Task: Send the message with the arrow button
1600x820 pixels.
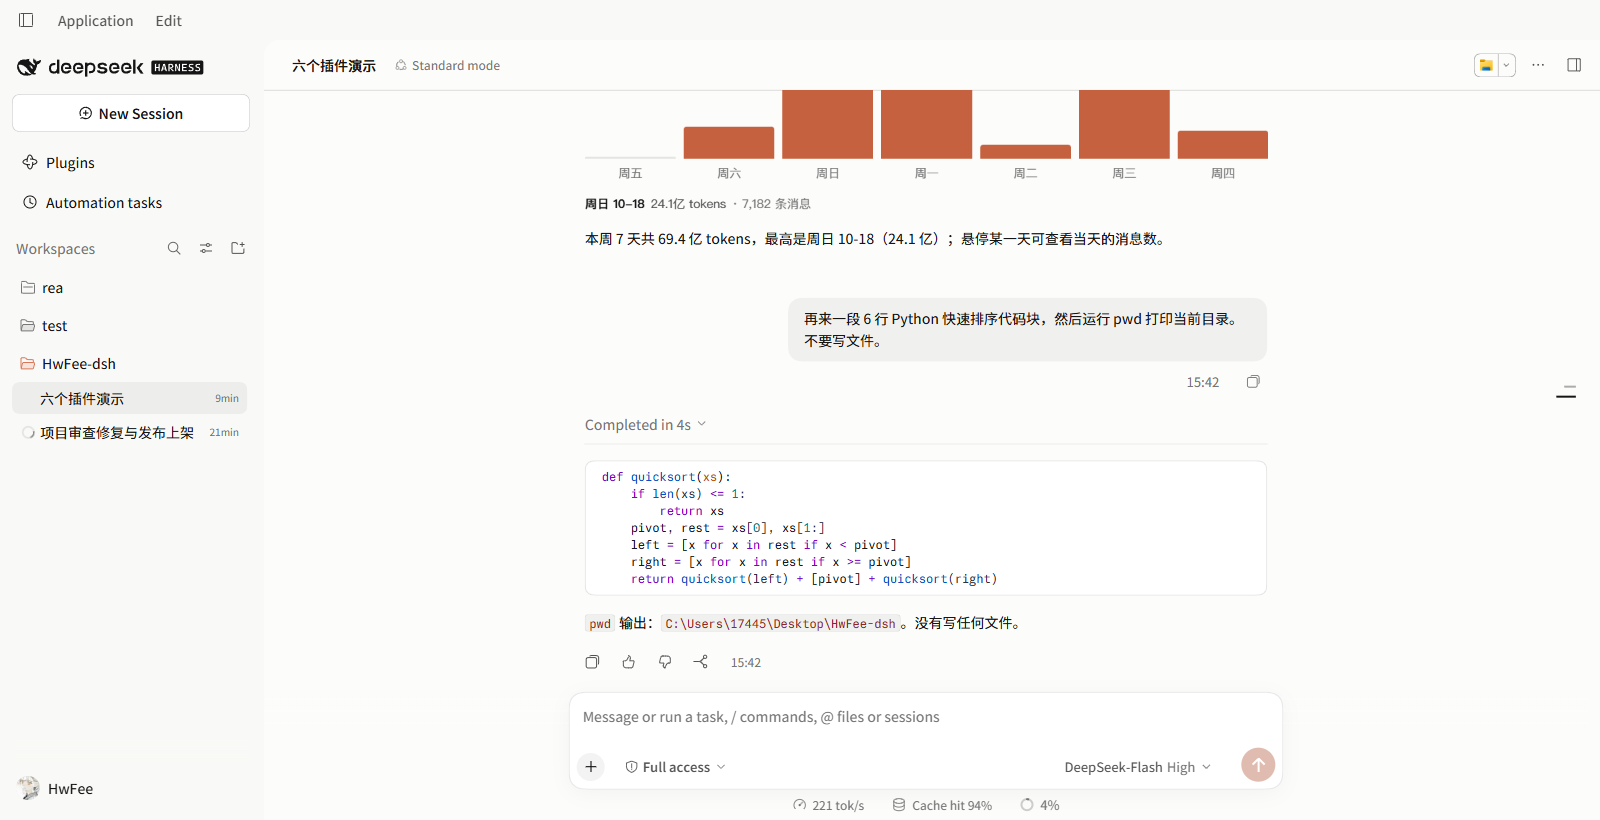Action: [x=1258, y=765]
